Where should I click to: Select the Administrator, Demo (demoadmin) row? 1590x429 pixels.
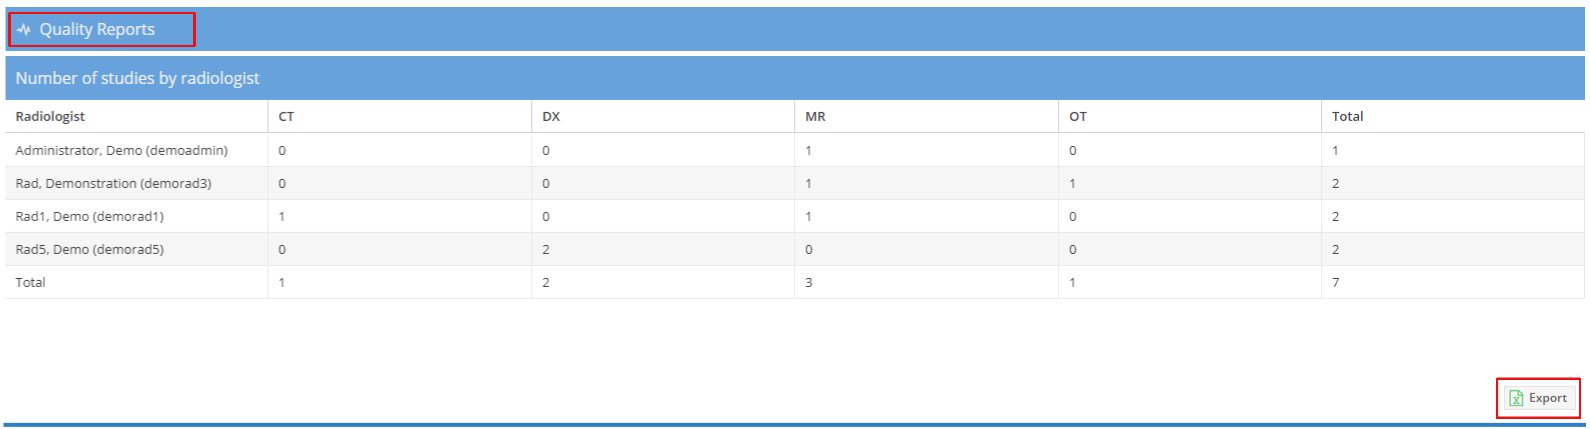[795, 150]
